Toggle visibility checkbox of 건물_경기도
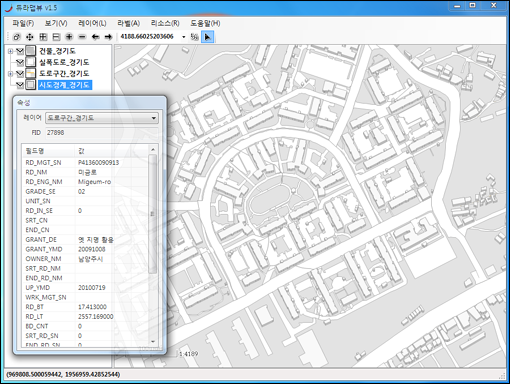The width and height of the screenshot is (510, 384). (20, 51)
